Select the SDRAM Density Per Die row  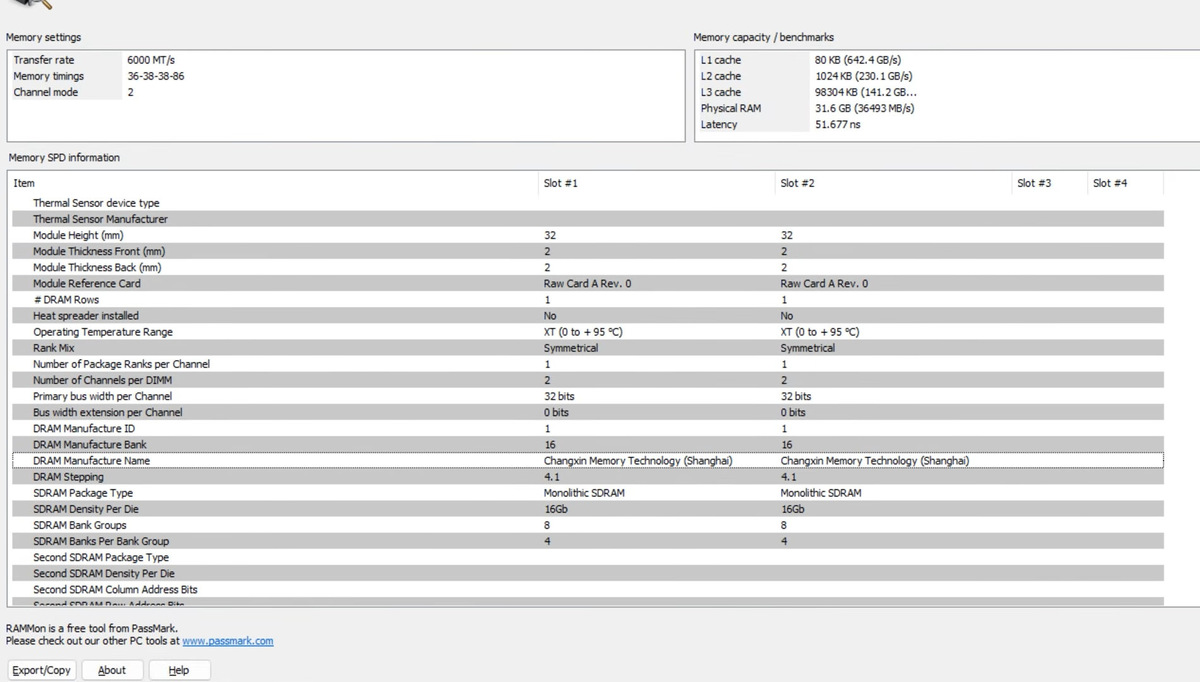(x=586, y=509)
